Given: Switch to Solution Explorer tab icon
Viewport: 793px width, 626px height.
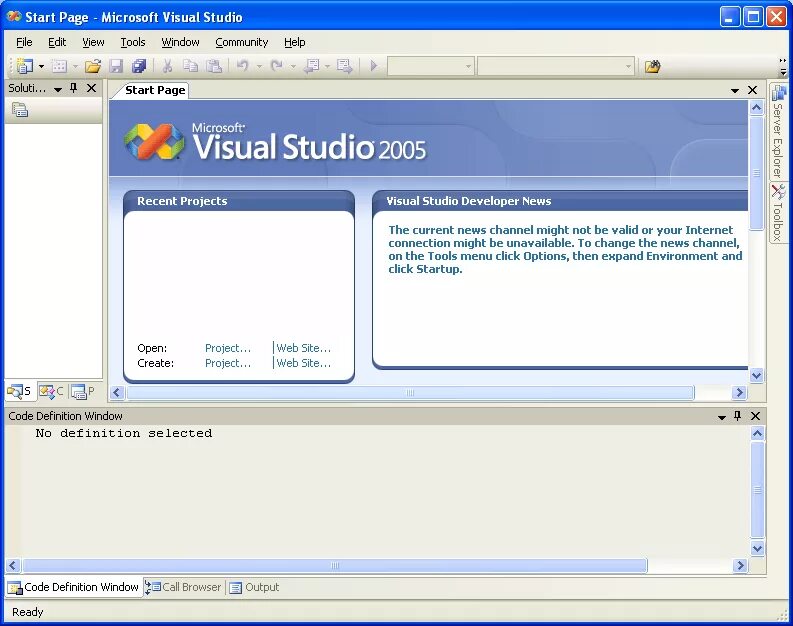Looking at the screenshot, I should 20,391.
